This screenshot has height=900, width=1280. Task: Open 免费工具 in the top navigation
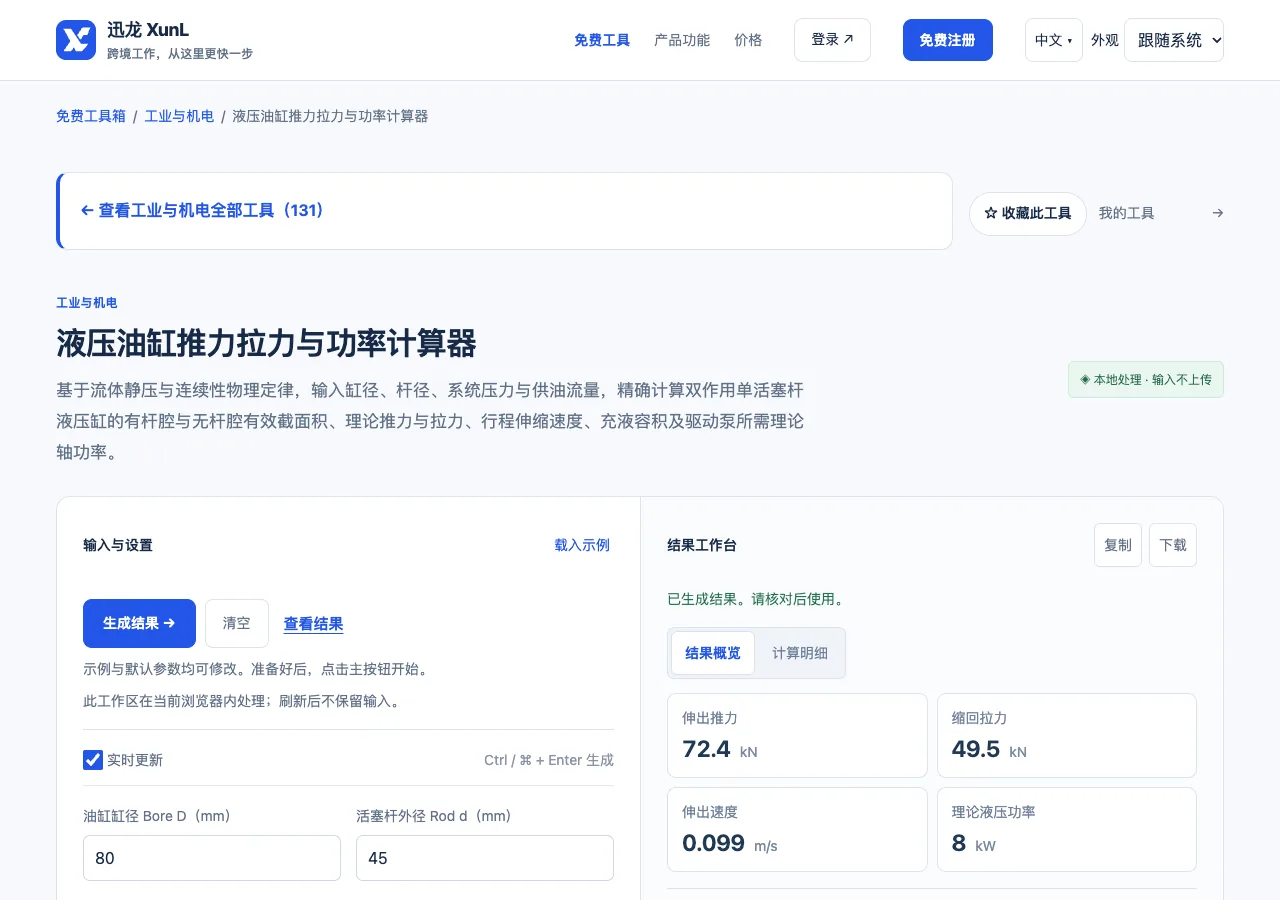coord(602,40)
